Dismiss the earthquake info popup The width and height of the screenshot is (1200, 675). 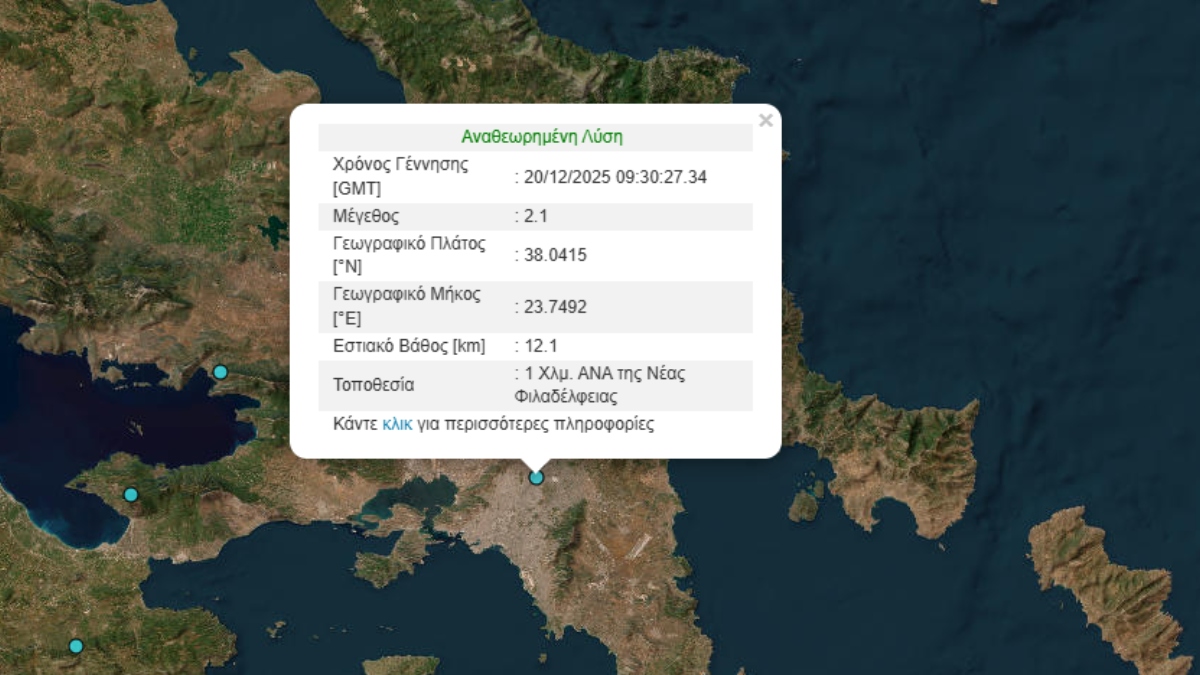pyautogui.click(x=766, y=118)
